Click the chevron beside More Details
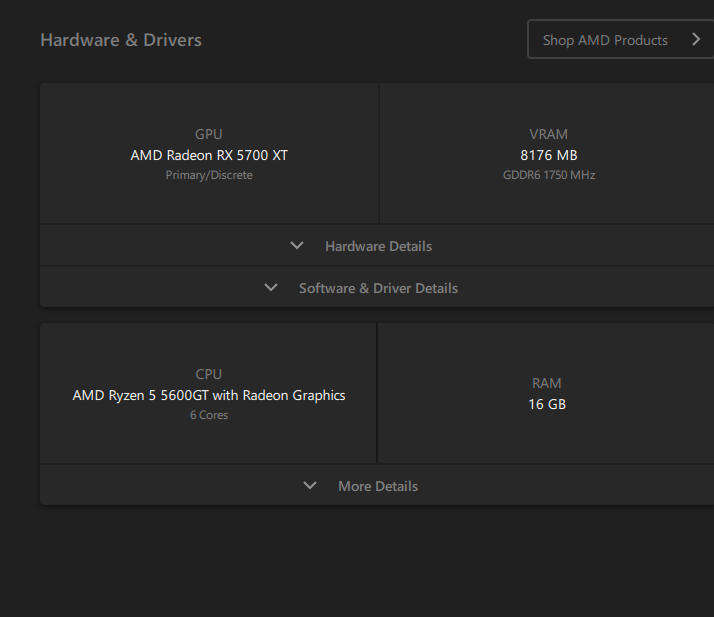This screenshot has height=617, width=714. pos(310,485)
